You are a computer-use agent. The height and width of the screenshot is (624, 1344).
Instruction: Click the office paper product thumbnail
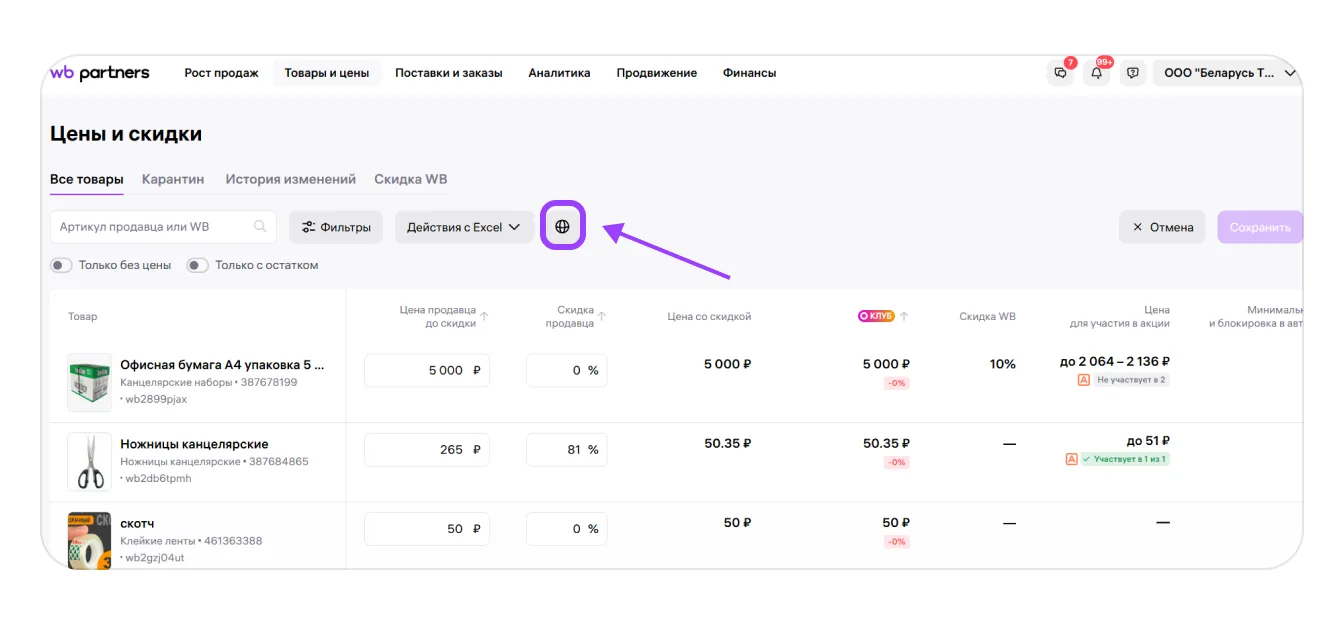click(x=90, y=382)
